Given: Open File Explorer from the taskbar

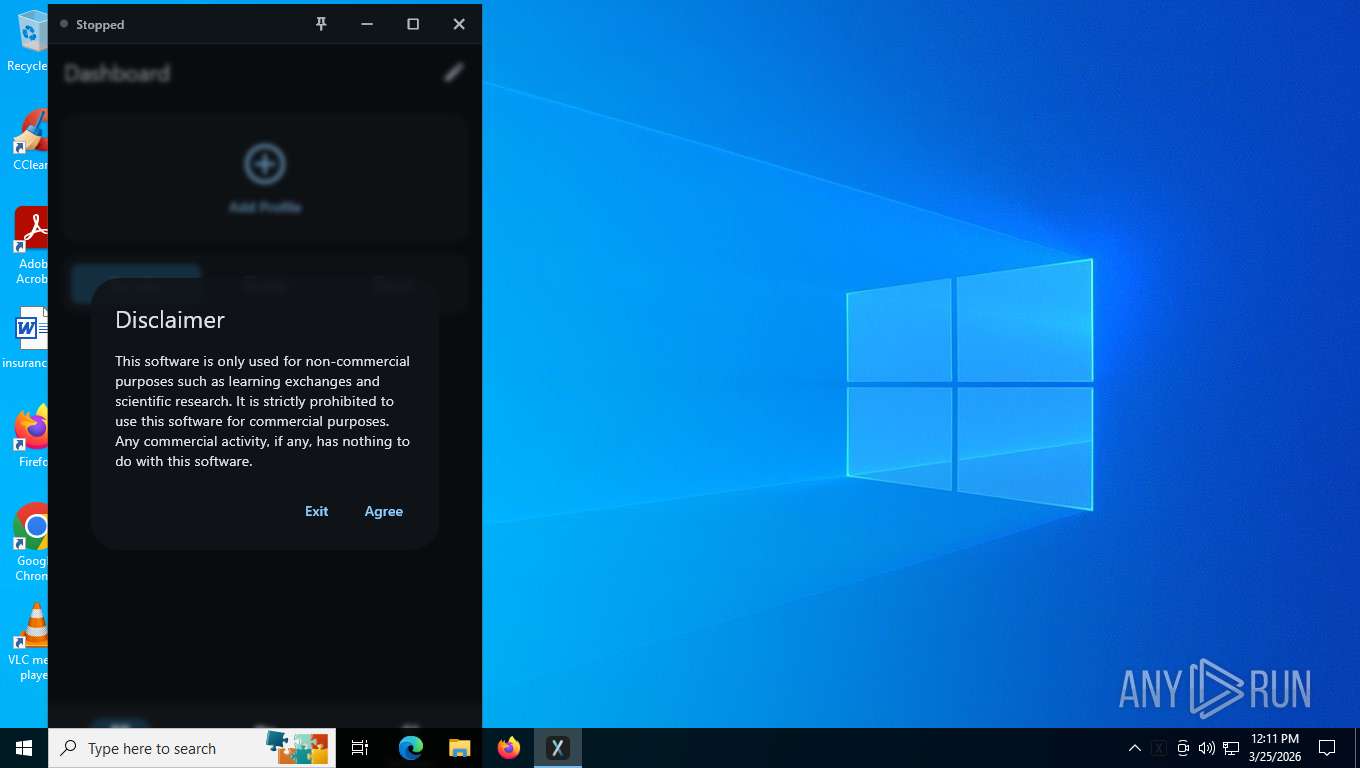Looking at the screenshot, I should tap(459, 748).
